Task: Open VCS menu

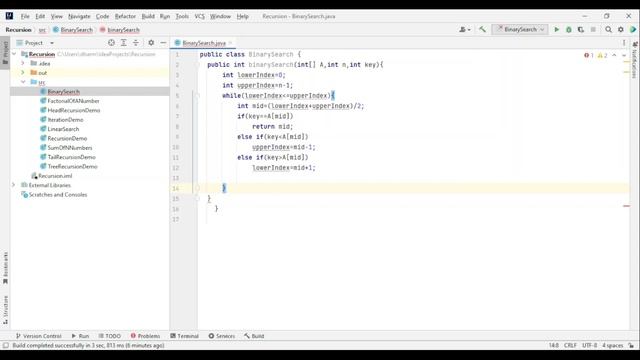Action: point(199,16)
